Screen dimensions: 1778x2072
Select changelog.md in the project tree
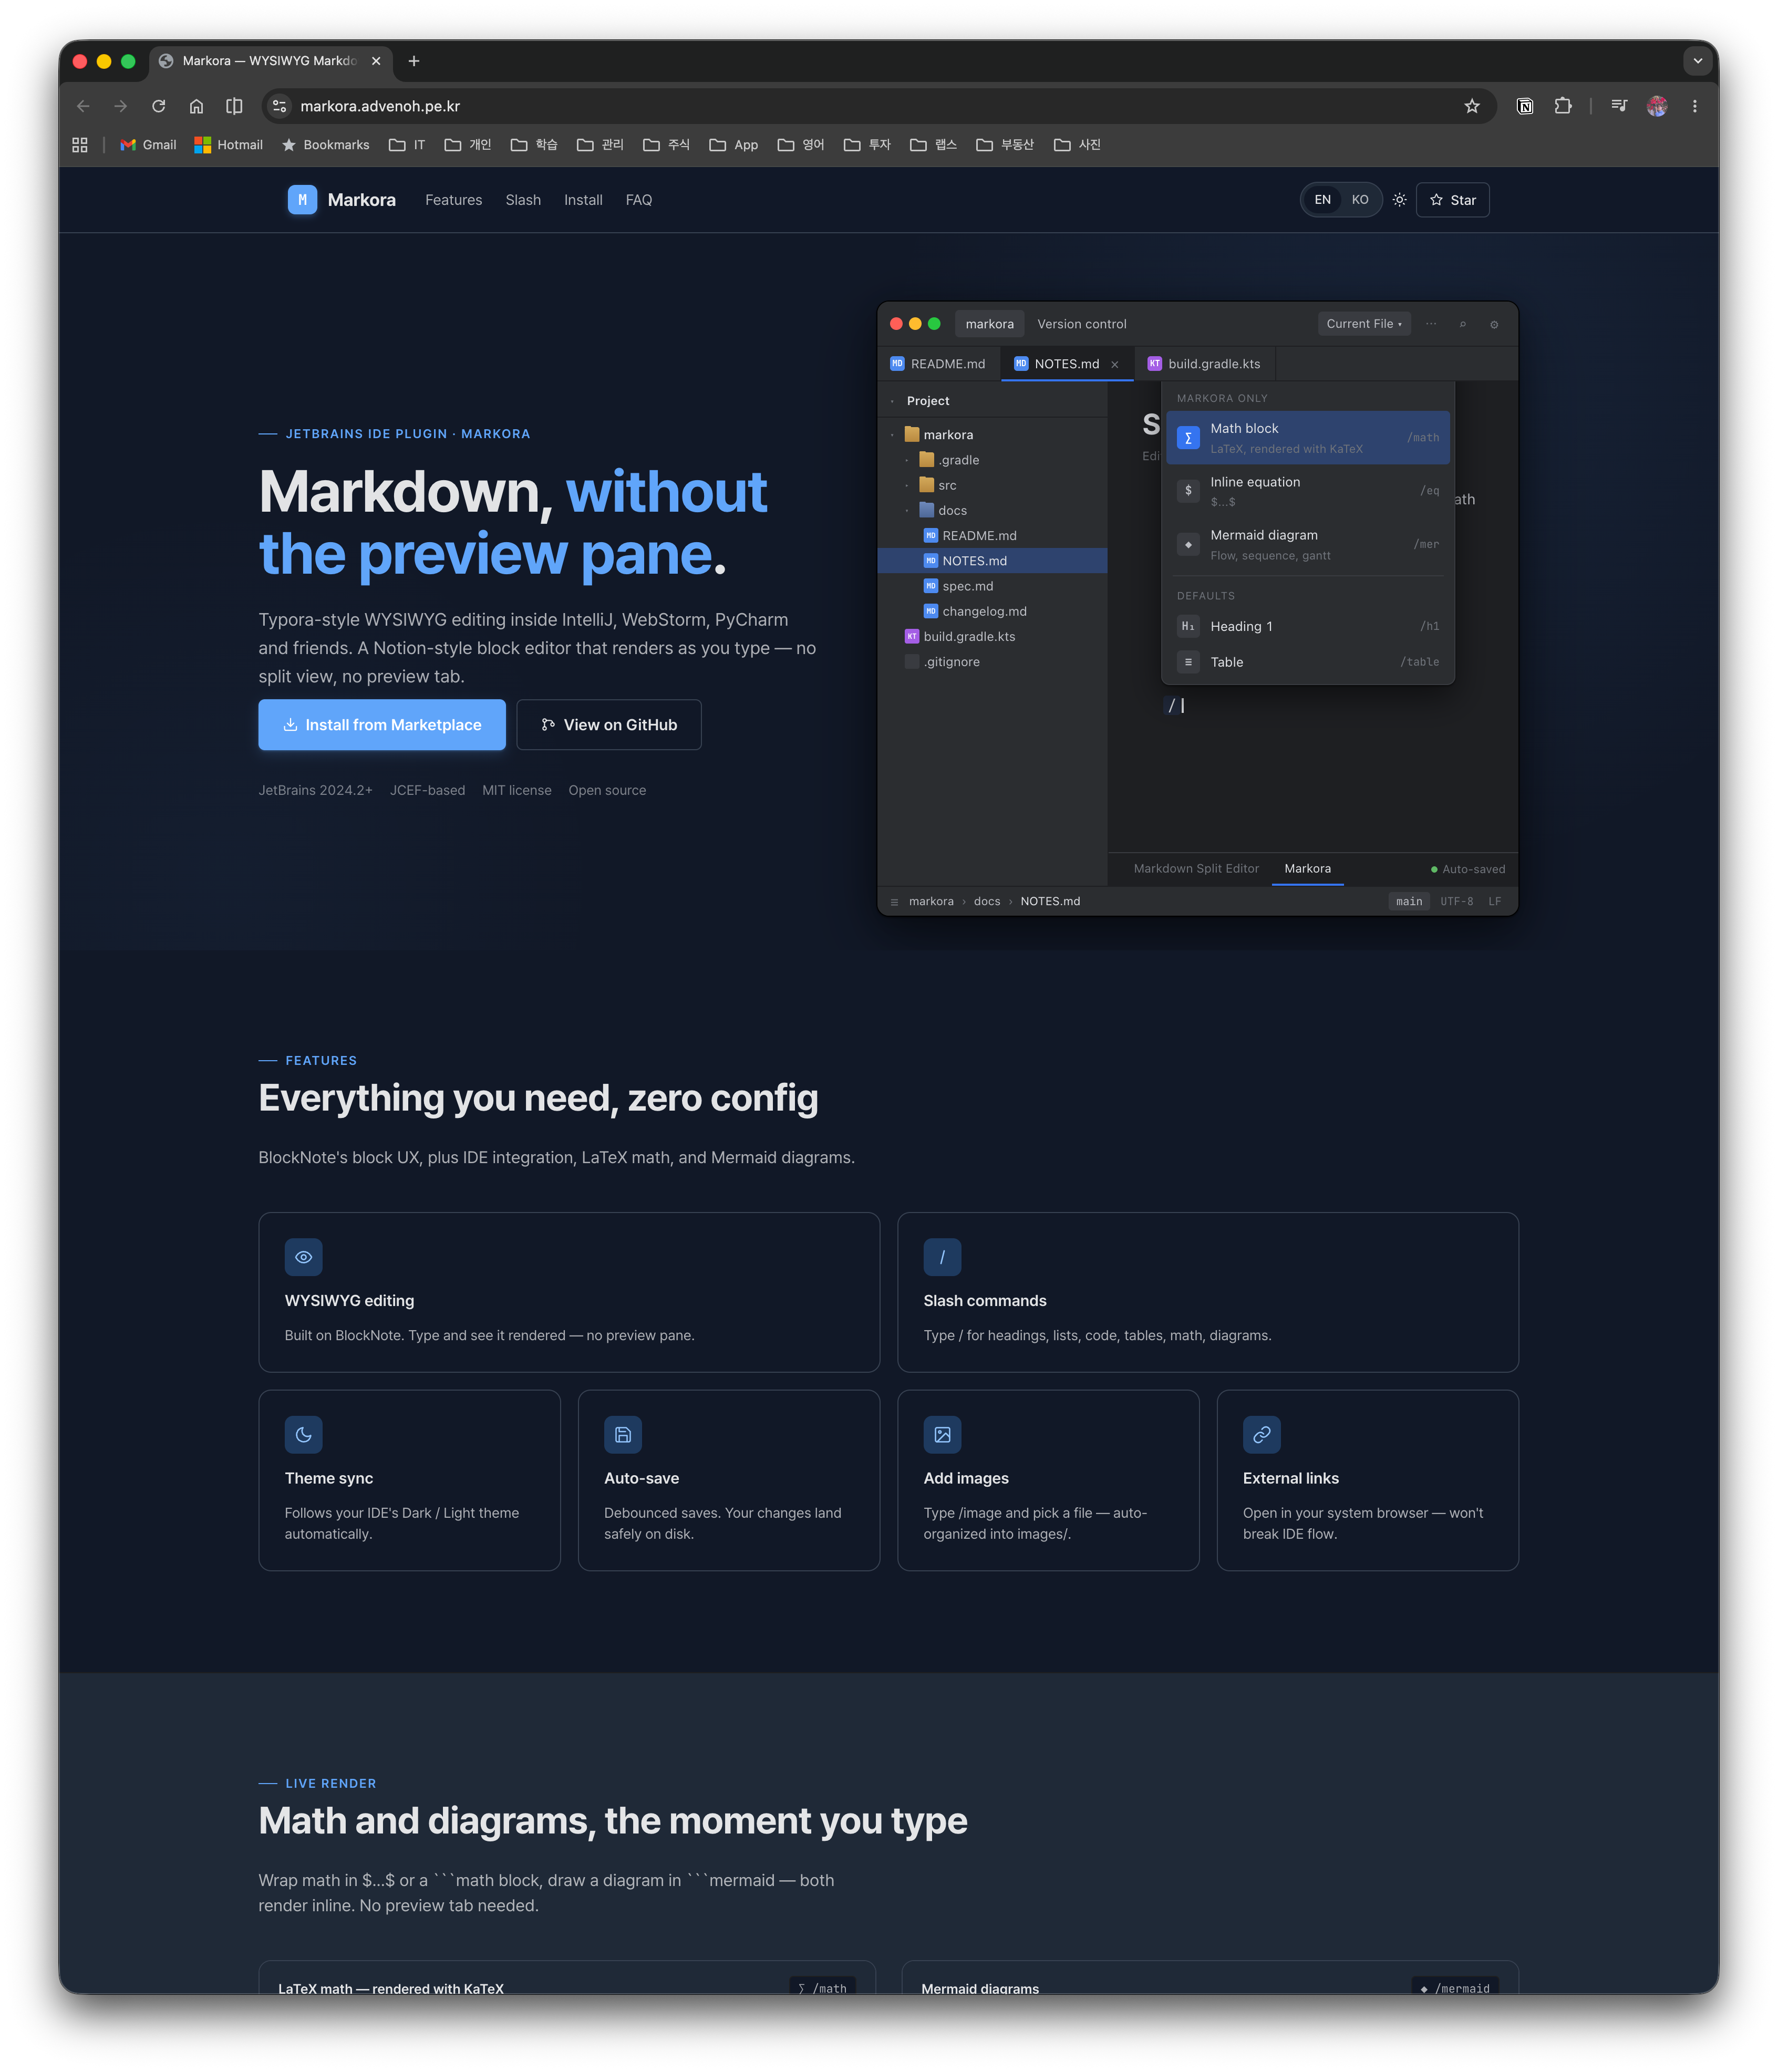click(x=992, y=611)
